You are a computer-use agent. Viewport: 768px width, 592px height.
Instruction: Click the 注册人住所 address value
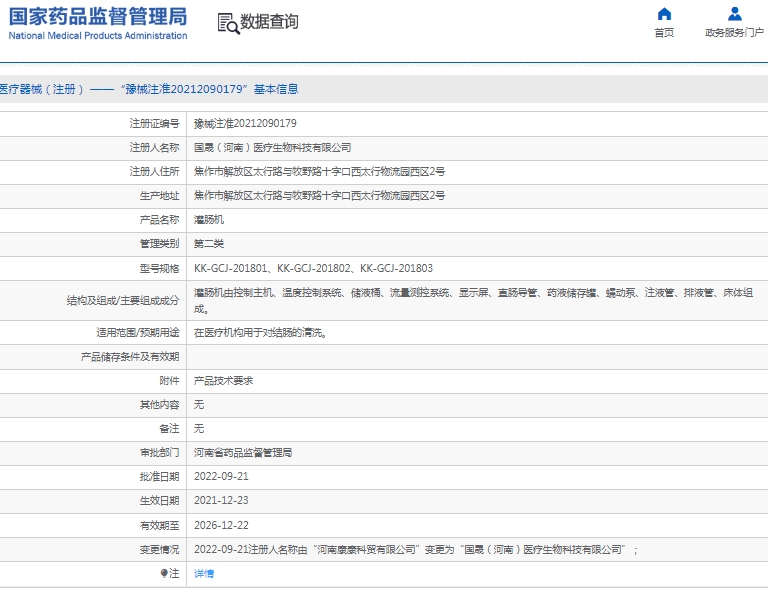(x=319, y=171)
